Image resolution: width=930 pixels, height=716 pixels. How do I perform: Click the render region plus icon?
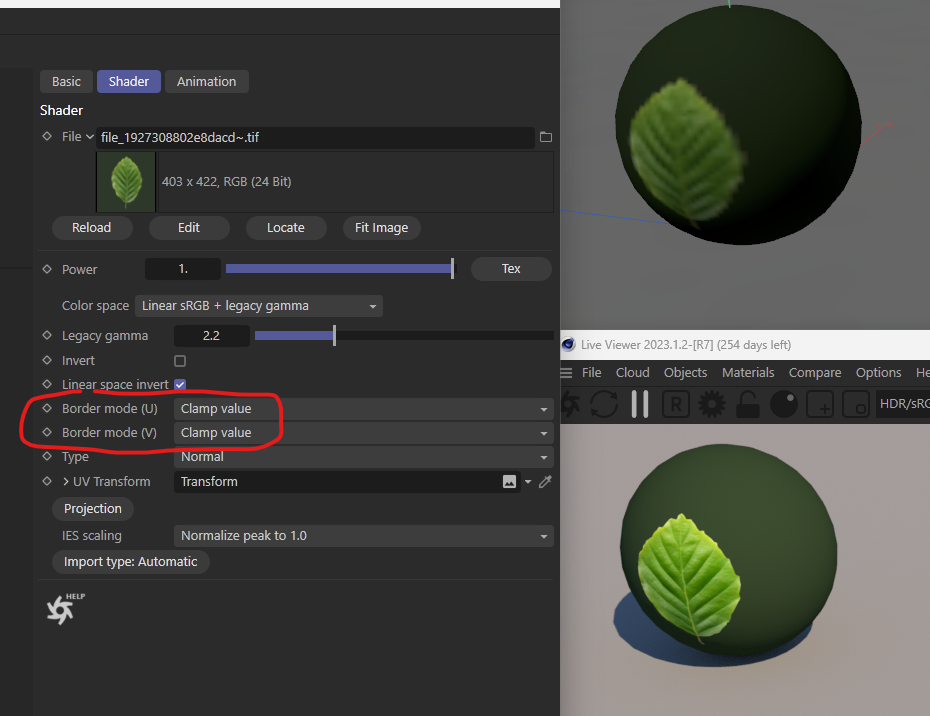(x=820, y=405)
